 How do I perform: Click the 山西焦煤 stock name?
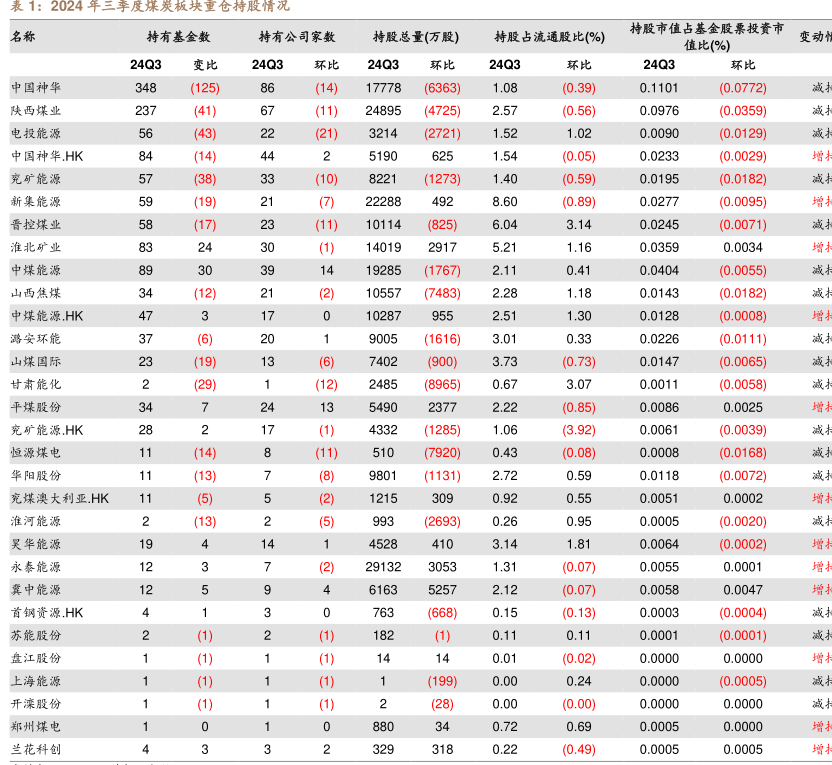point(36,293)
